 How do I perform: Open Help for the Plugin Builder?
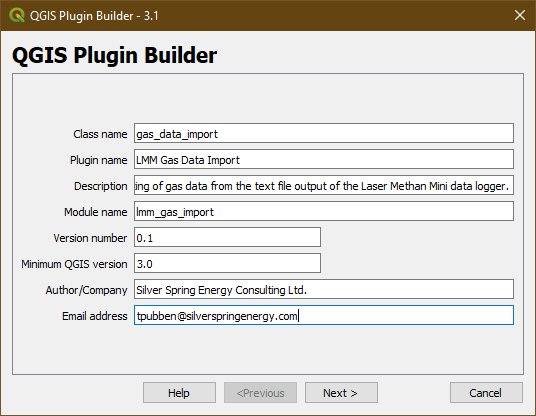179,393
